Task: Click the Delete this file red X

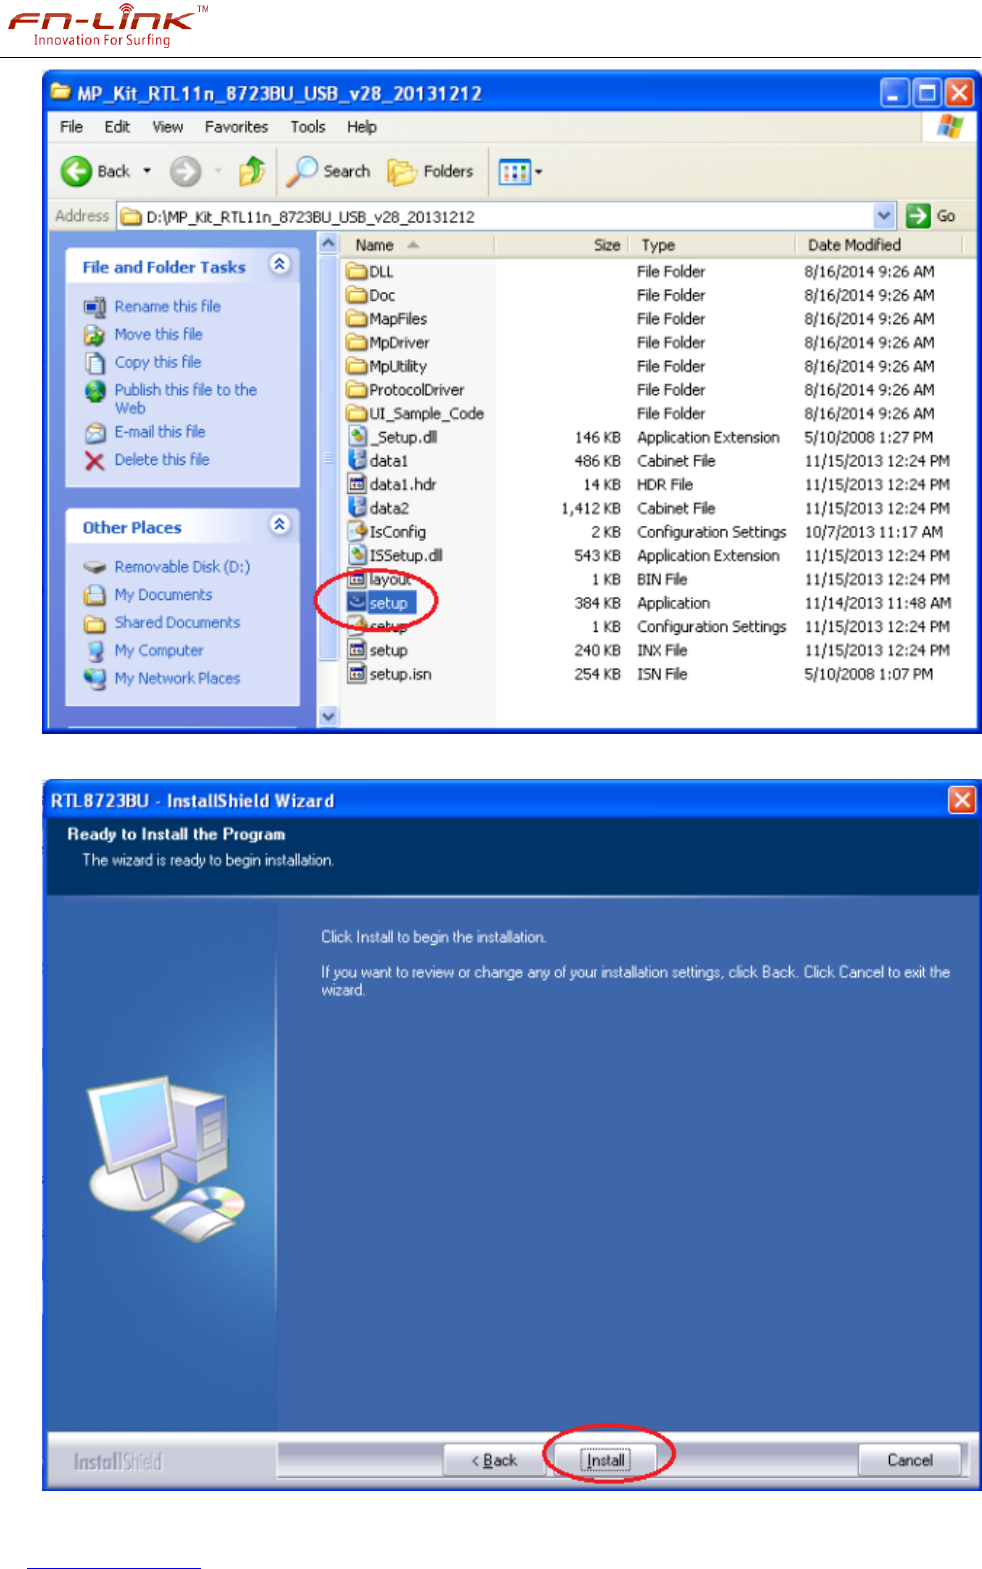Action: [95, 460]
